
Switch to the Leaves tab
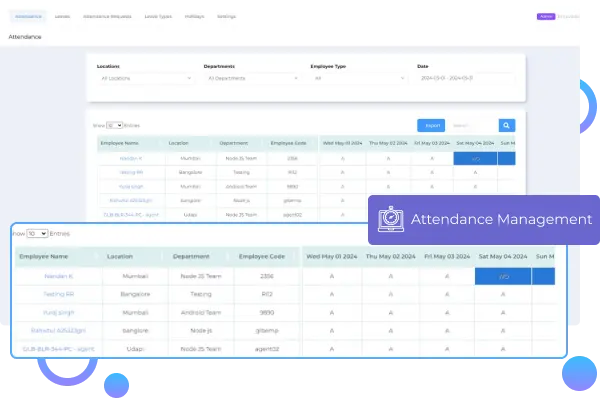point(63,17)
